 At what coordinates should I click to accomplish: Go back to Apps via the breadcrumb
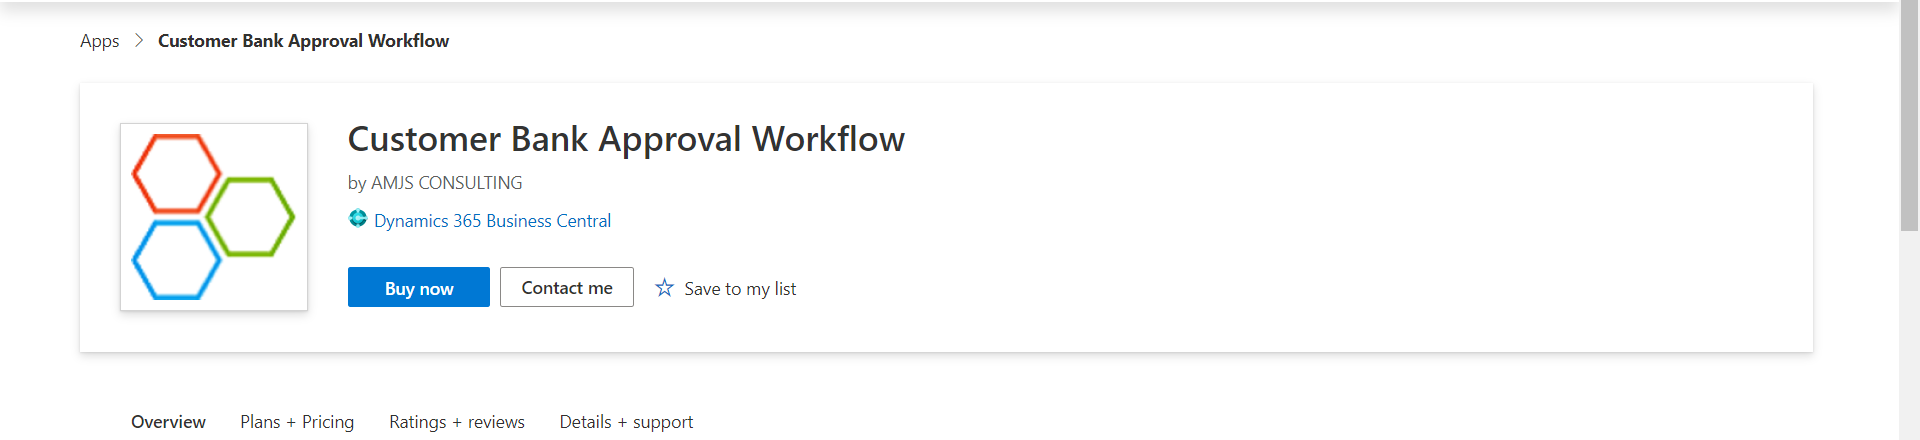[99, 41]
